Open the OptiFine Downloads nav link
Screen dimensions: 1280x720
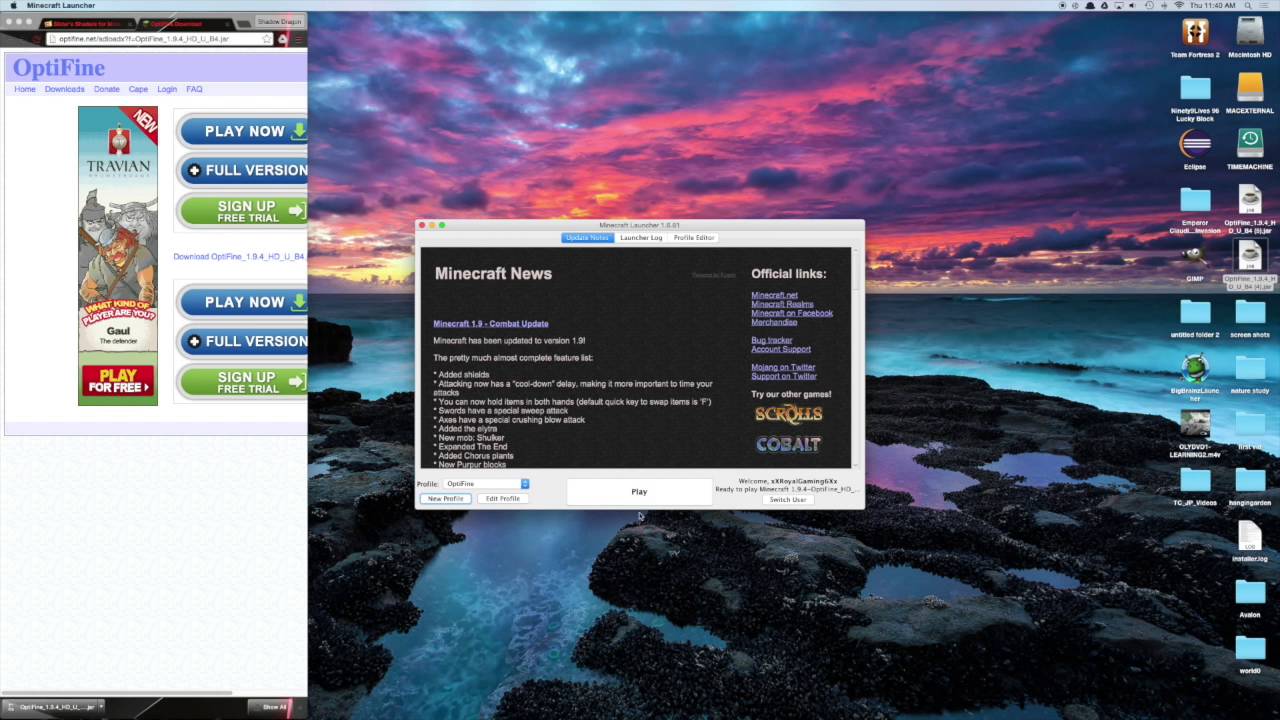[x=65, y=89]
